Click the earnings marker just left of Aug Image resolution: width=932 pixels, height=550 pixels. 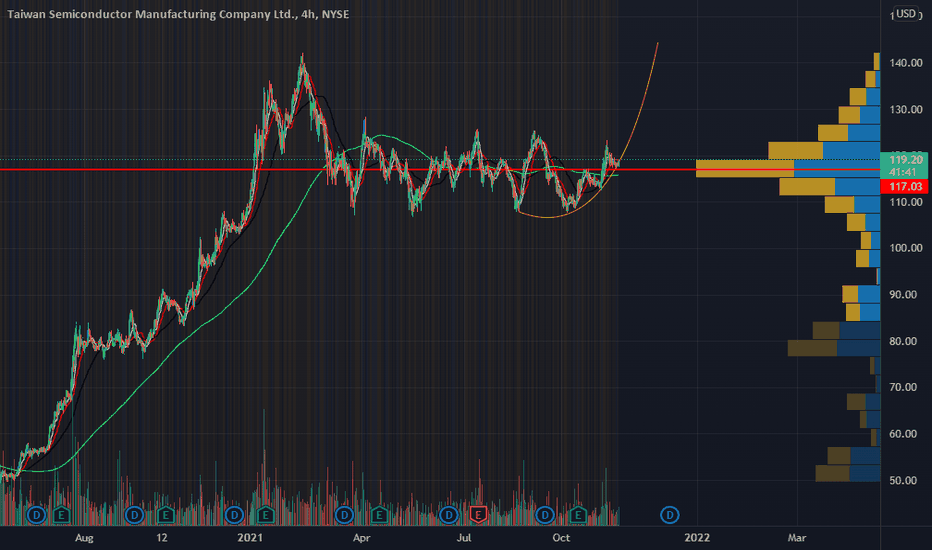[61, 515]
